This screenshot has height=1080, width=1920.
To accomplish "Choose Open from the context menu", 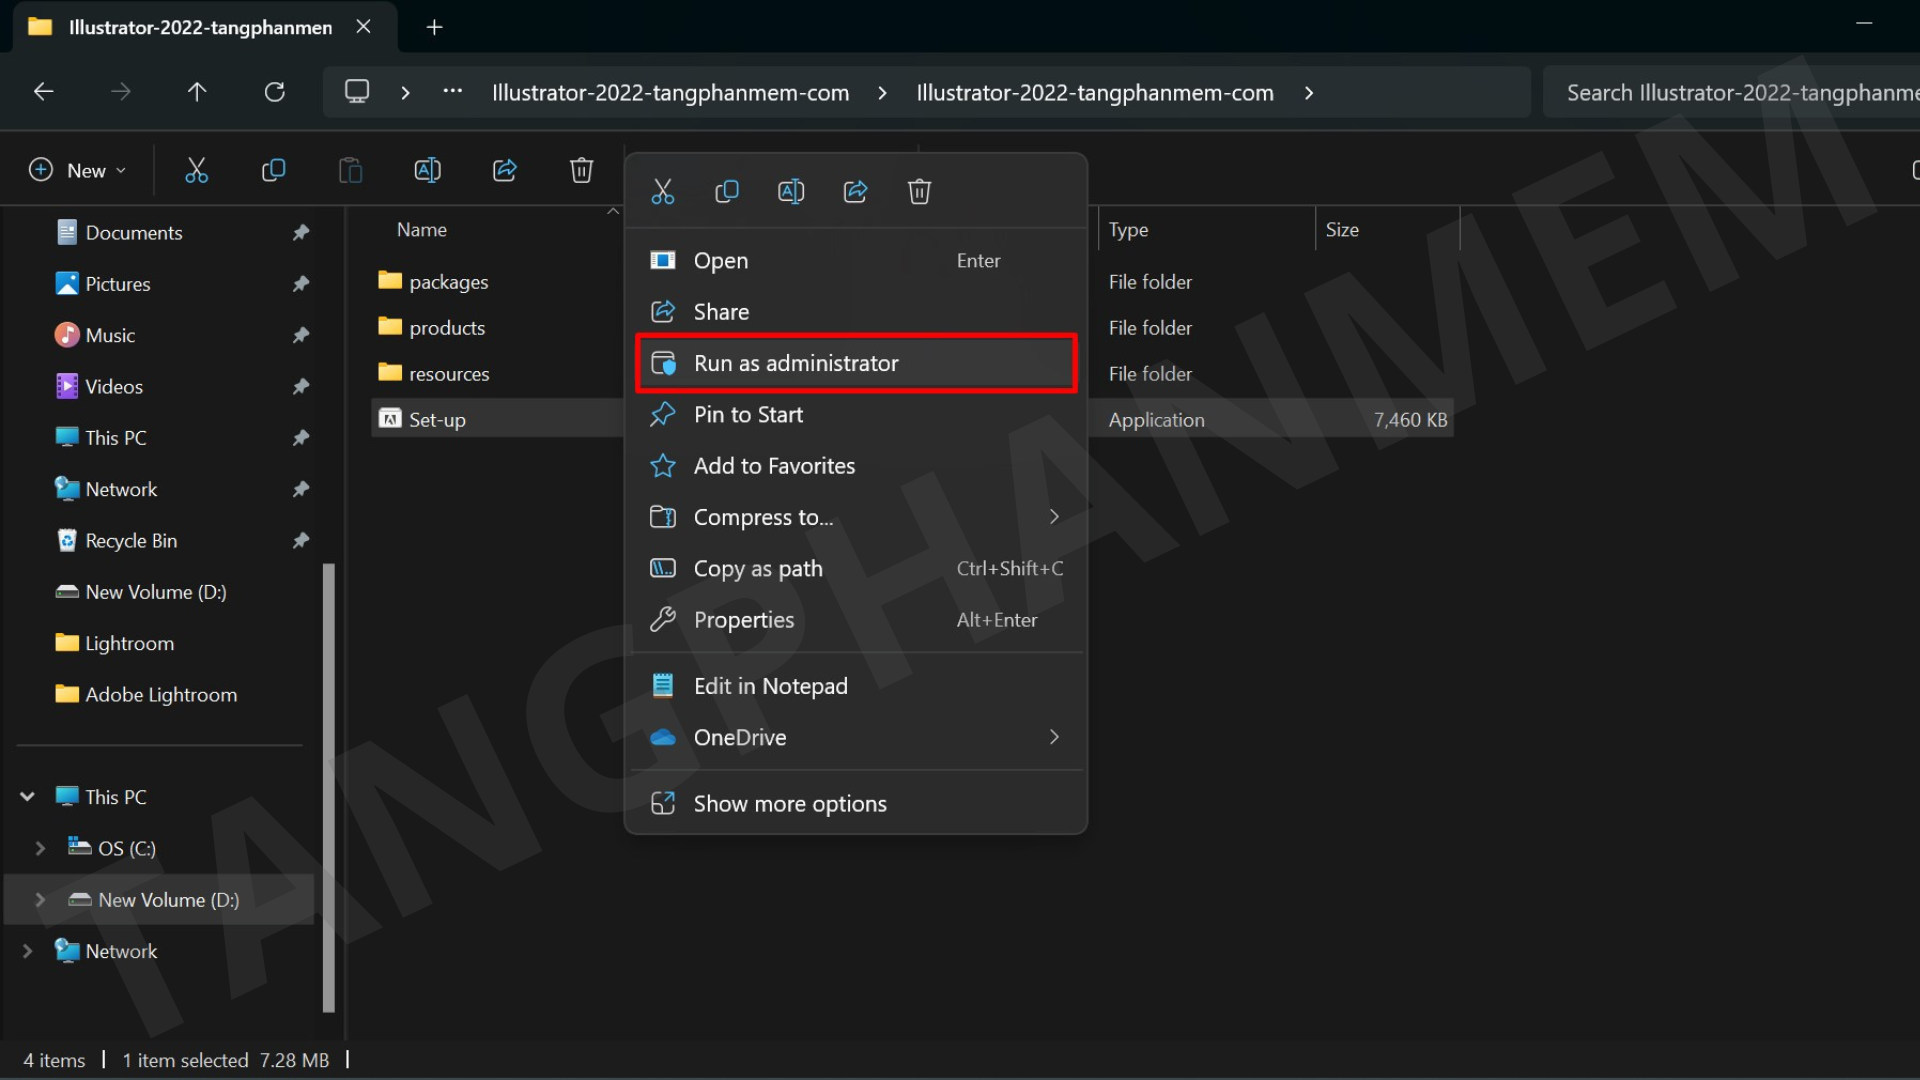I will pyautogui.click(x=856, y=260).
